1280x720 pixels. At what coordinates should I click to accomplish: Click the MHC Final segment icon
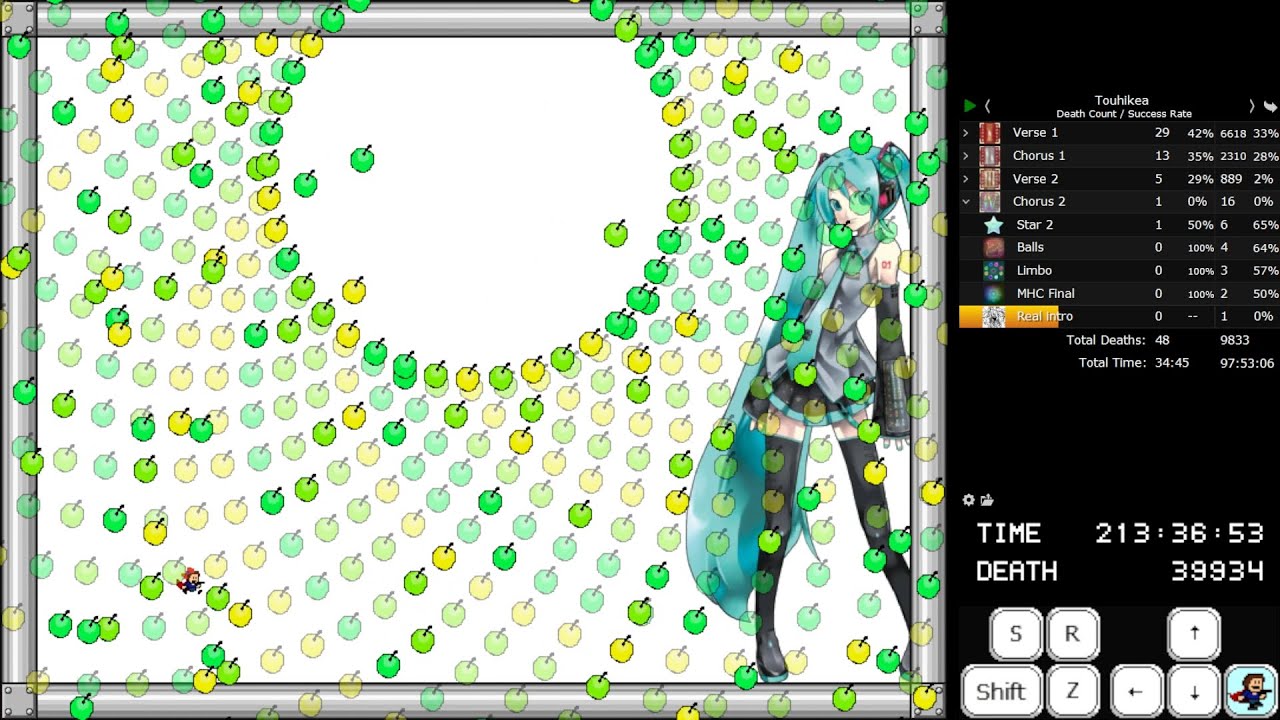point(994,294)
